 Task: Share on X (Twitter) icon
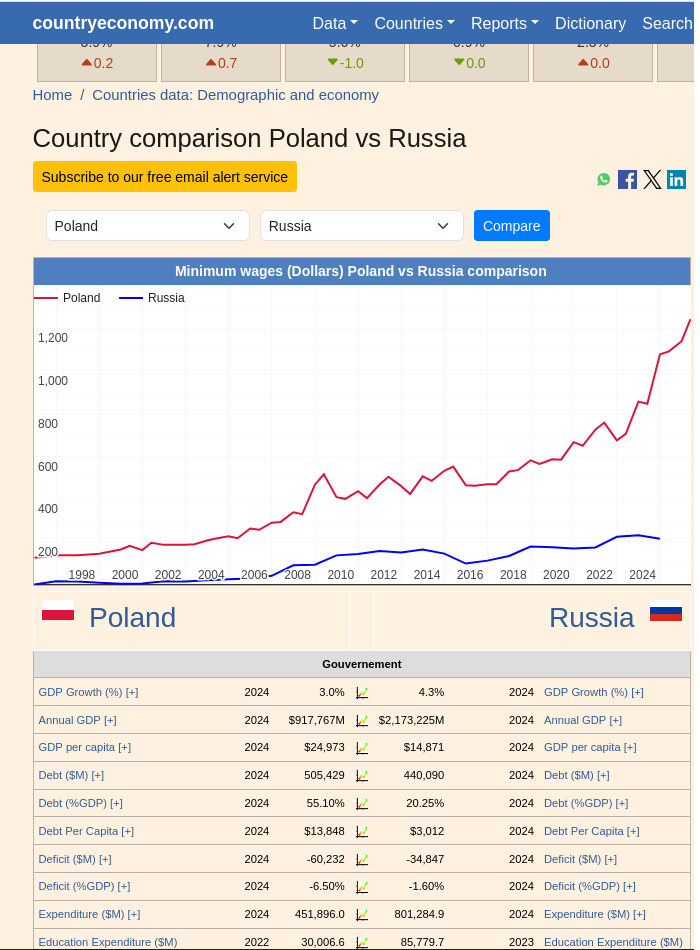tap(652, 180)
